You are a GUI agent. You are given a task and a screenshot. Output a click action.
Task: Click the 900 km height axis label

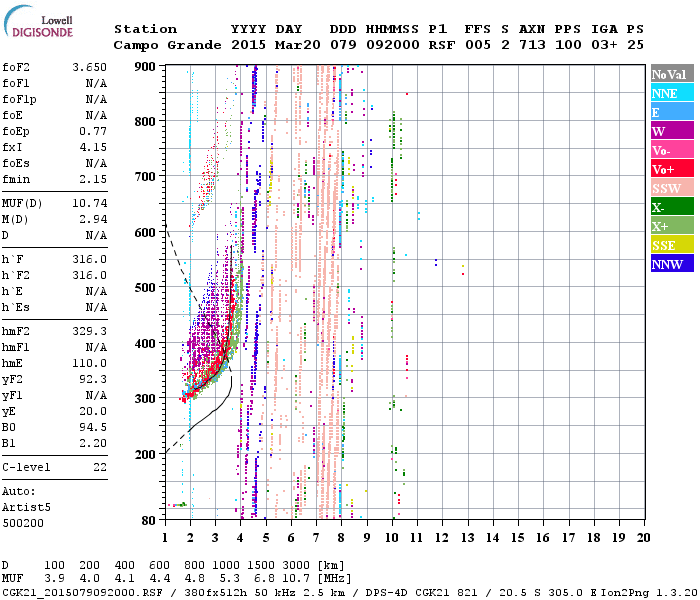coord(145,67)
